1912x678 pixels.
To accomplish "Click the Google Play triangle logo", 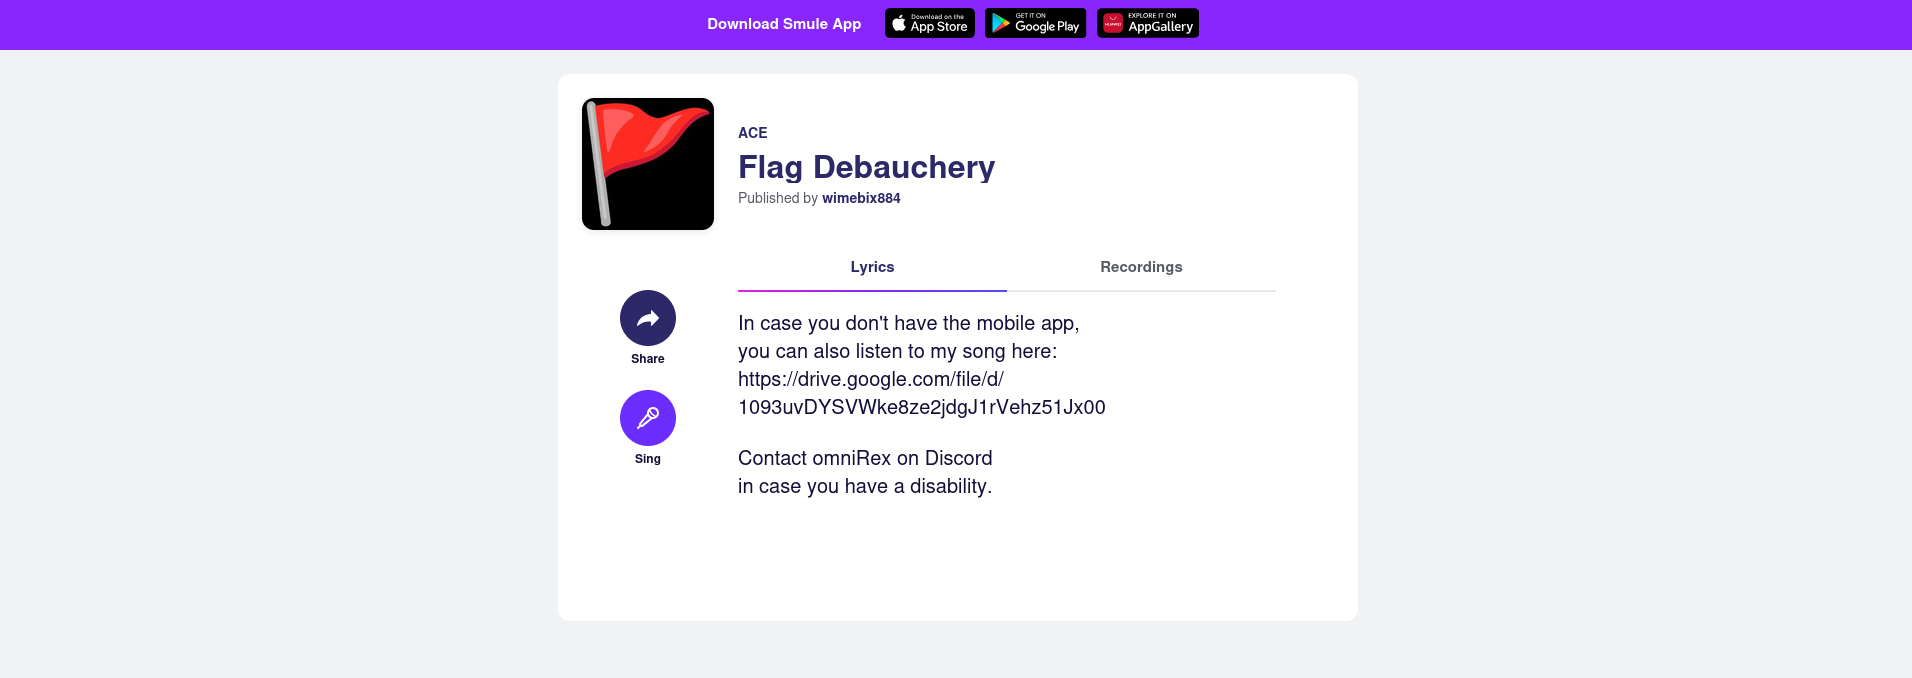I will (x=1000, y=23).
